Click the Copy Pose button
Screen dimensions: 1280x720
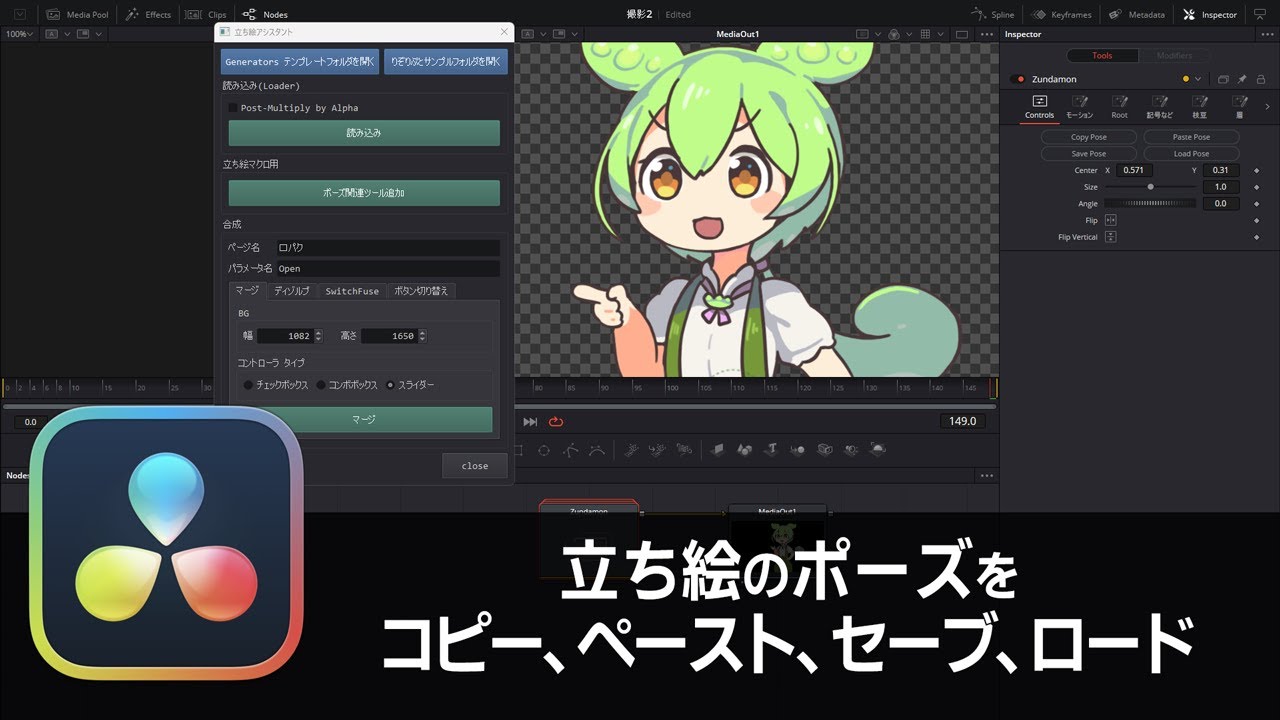1089,137
